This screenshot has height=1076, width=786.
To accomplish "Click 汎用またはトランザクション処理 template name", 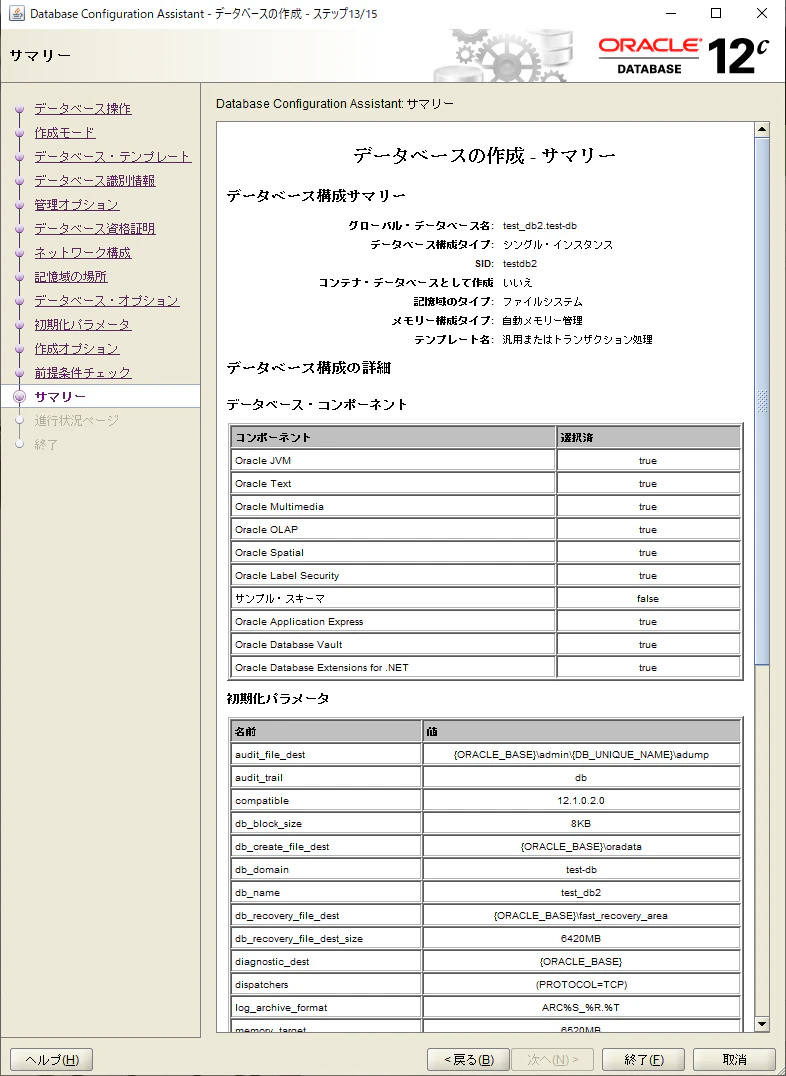I will tap(577, 340).
